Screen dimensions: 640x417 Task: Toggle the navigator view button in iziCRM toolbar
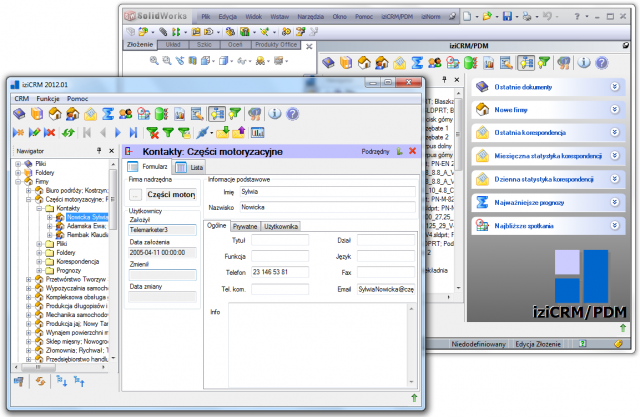(x=217, y=113)
